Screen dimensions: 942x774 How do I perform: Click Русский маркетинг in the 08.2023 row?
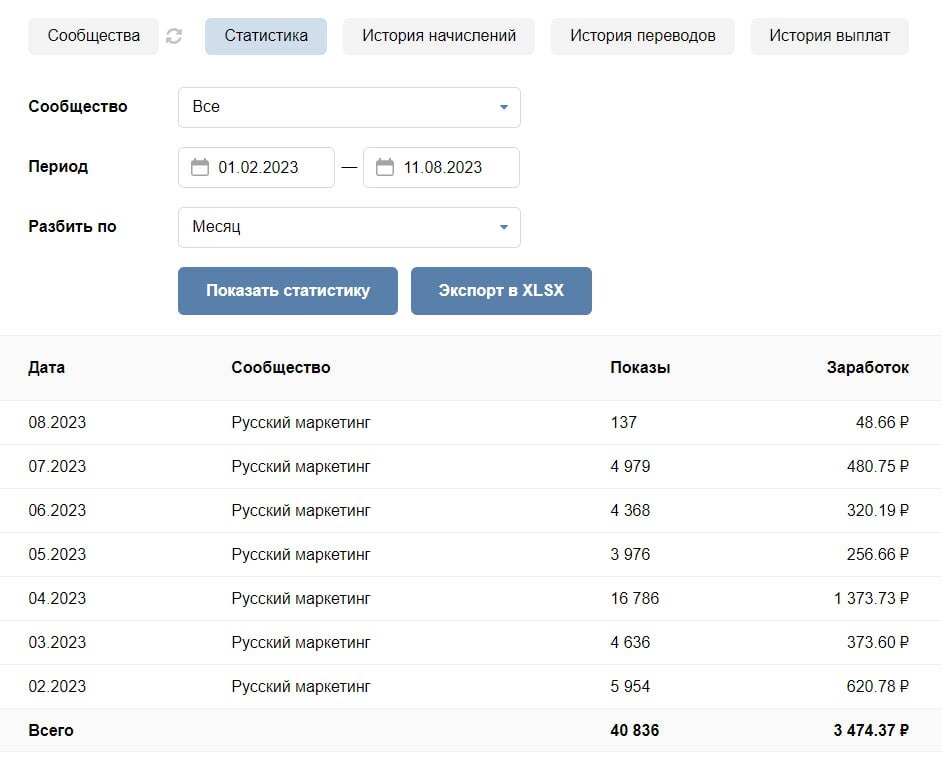pos(301,423)
